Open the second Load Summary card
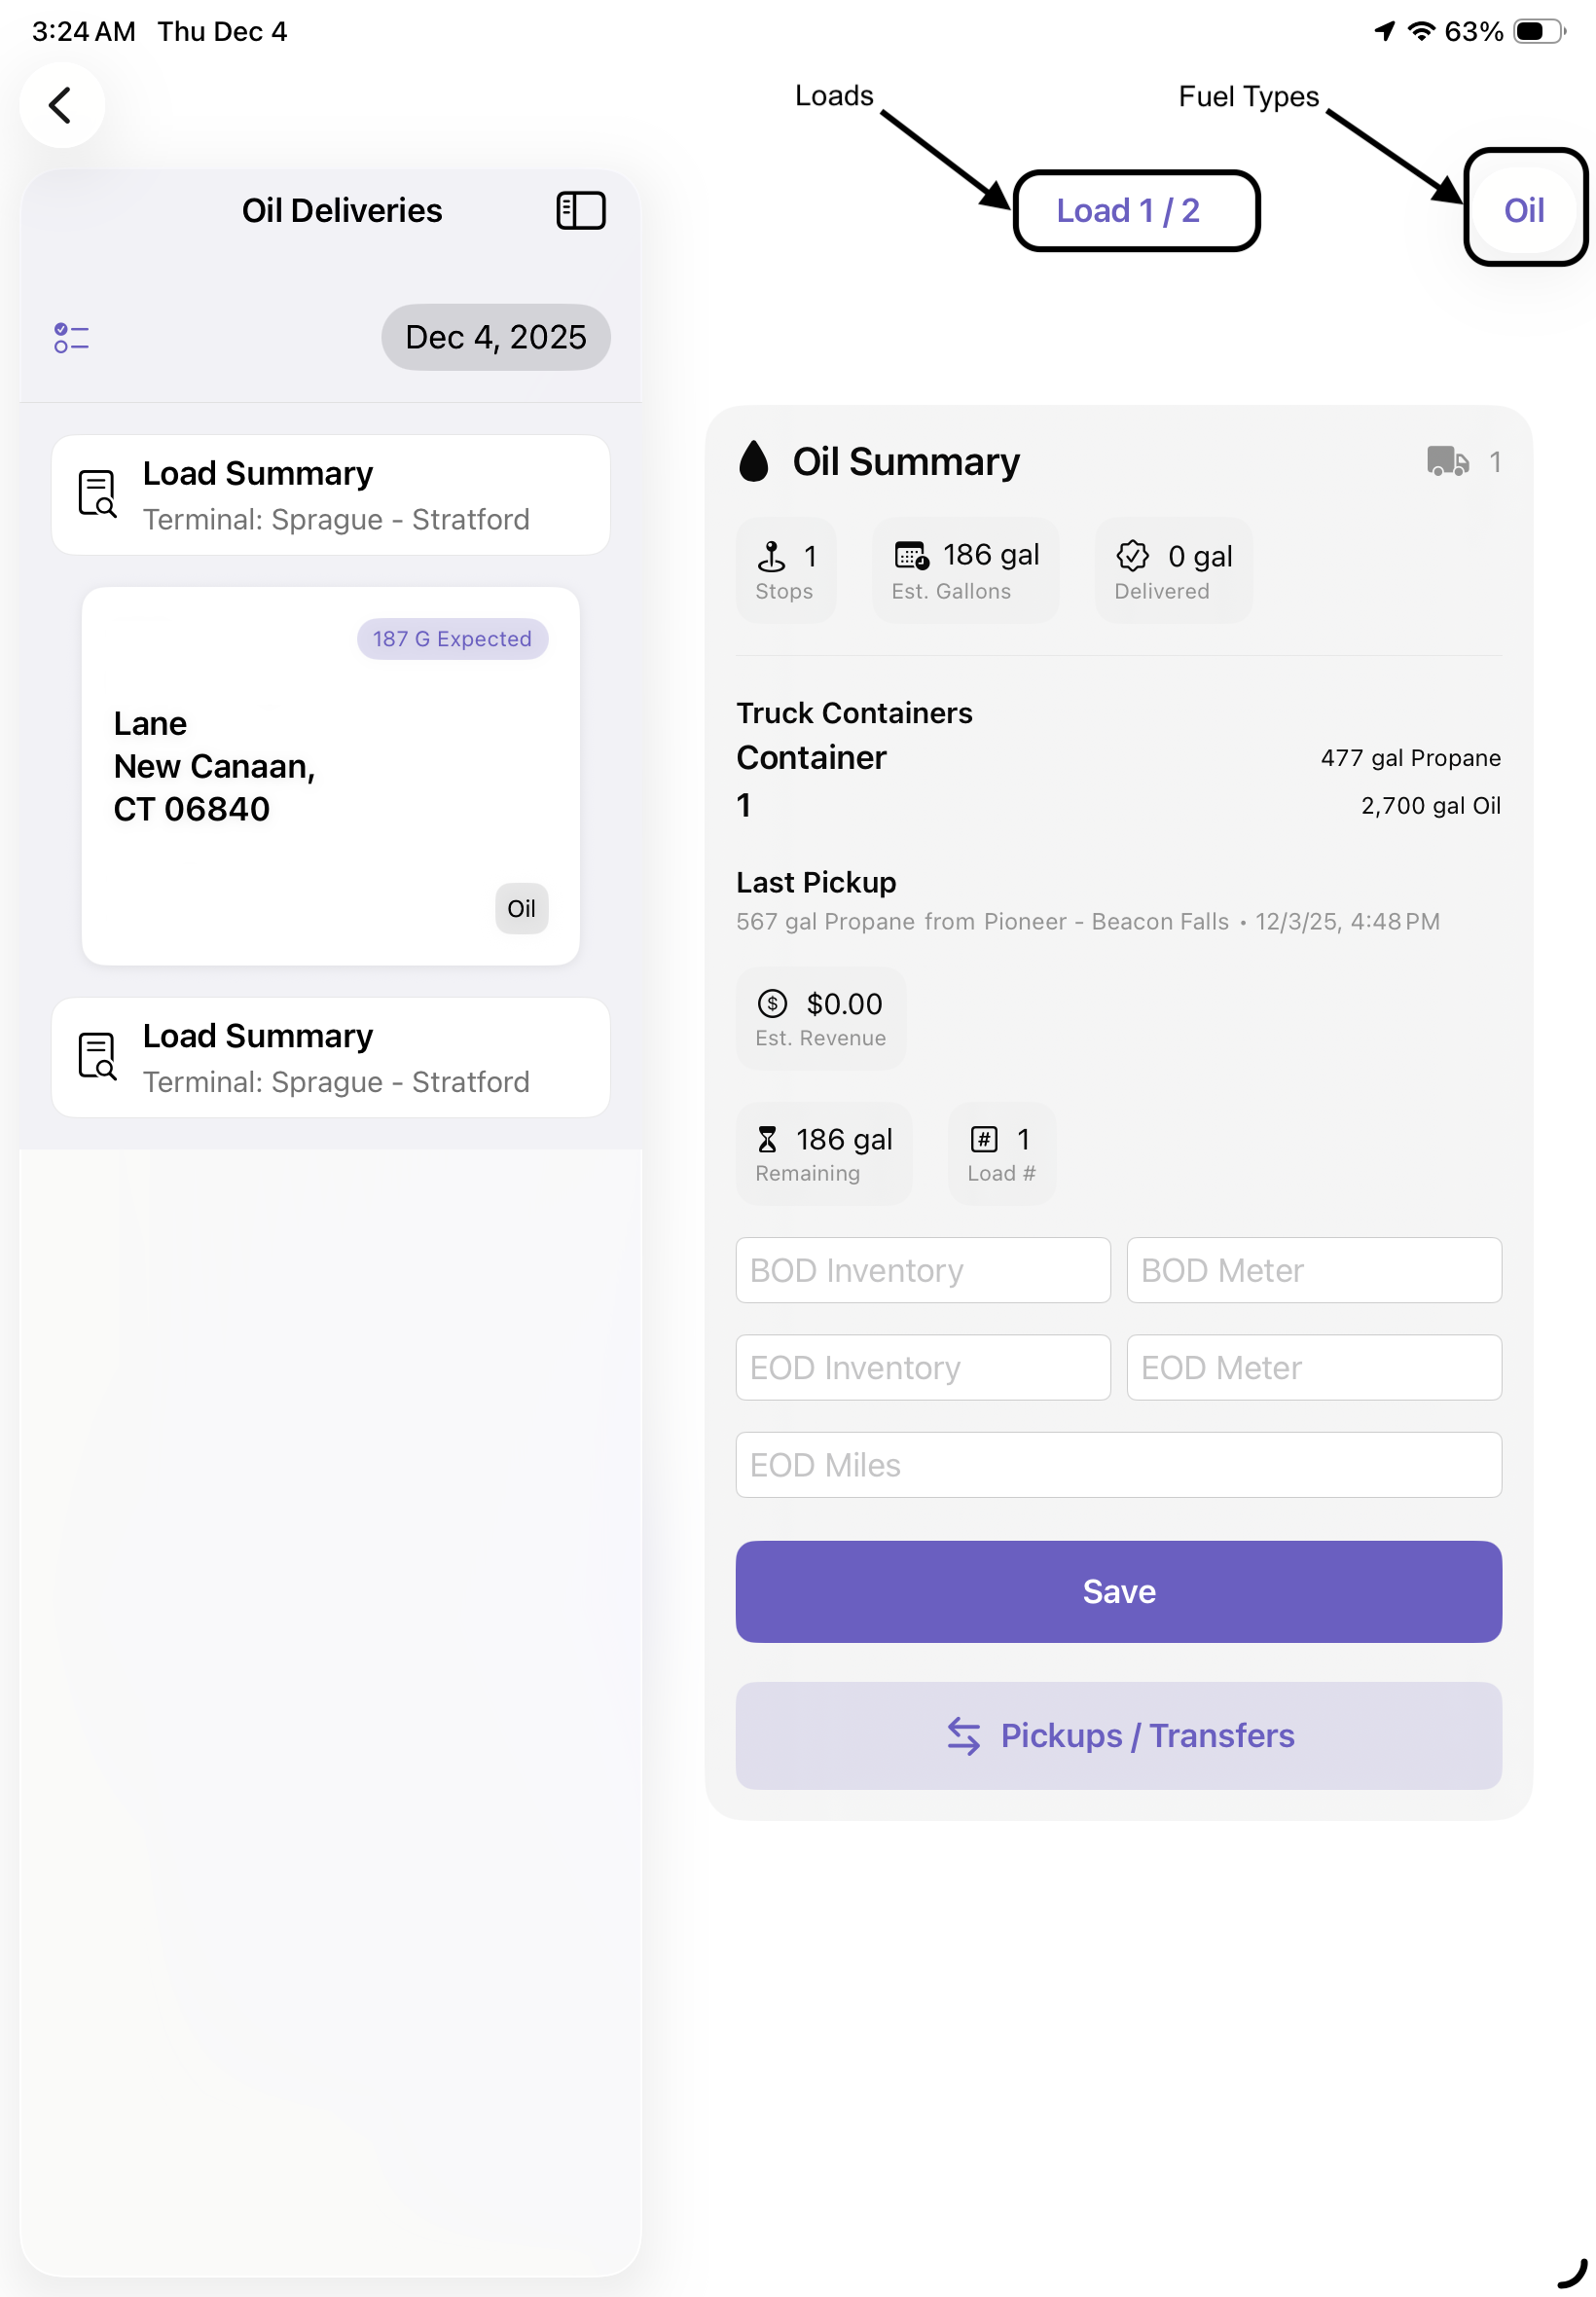The width and height of the screenshot is (1596, 2297). (x=330, y=1058)
